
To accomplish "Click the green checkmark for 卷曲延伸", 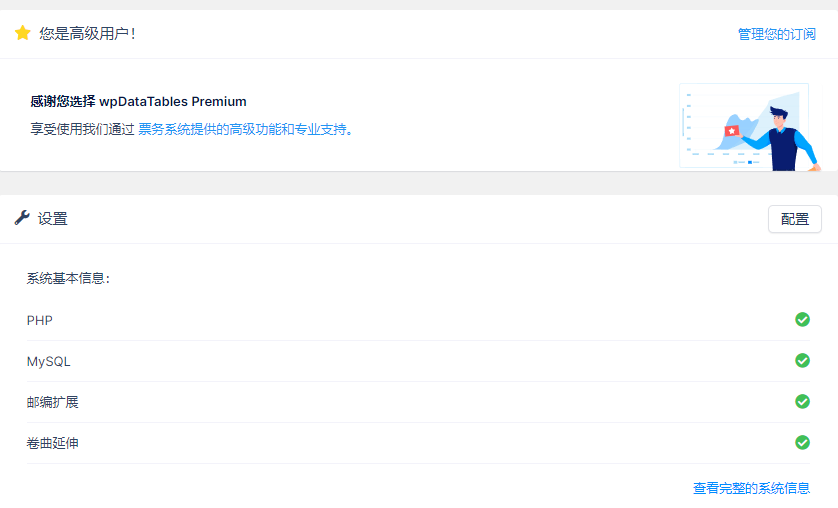I will click(x=802, y=442).
